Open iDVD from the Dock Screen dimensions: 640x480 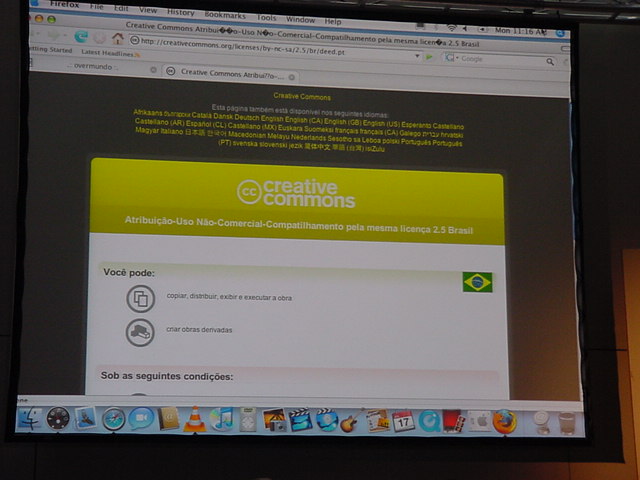pos(327,420)
